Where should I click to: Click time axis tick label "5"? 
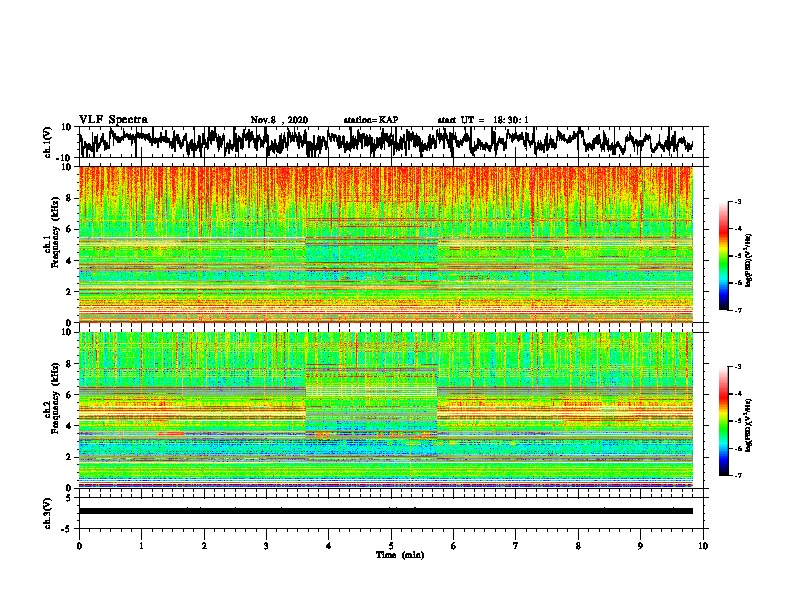click(x=391, y=546)
